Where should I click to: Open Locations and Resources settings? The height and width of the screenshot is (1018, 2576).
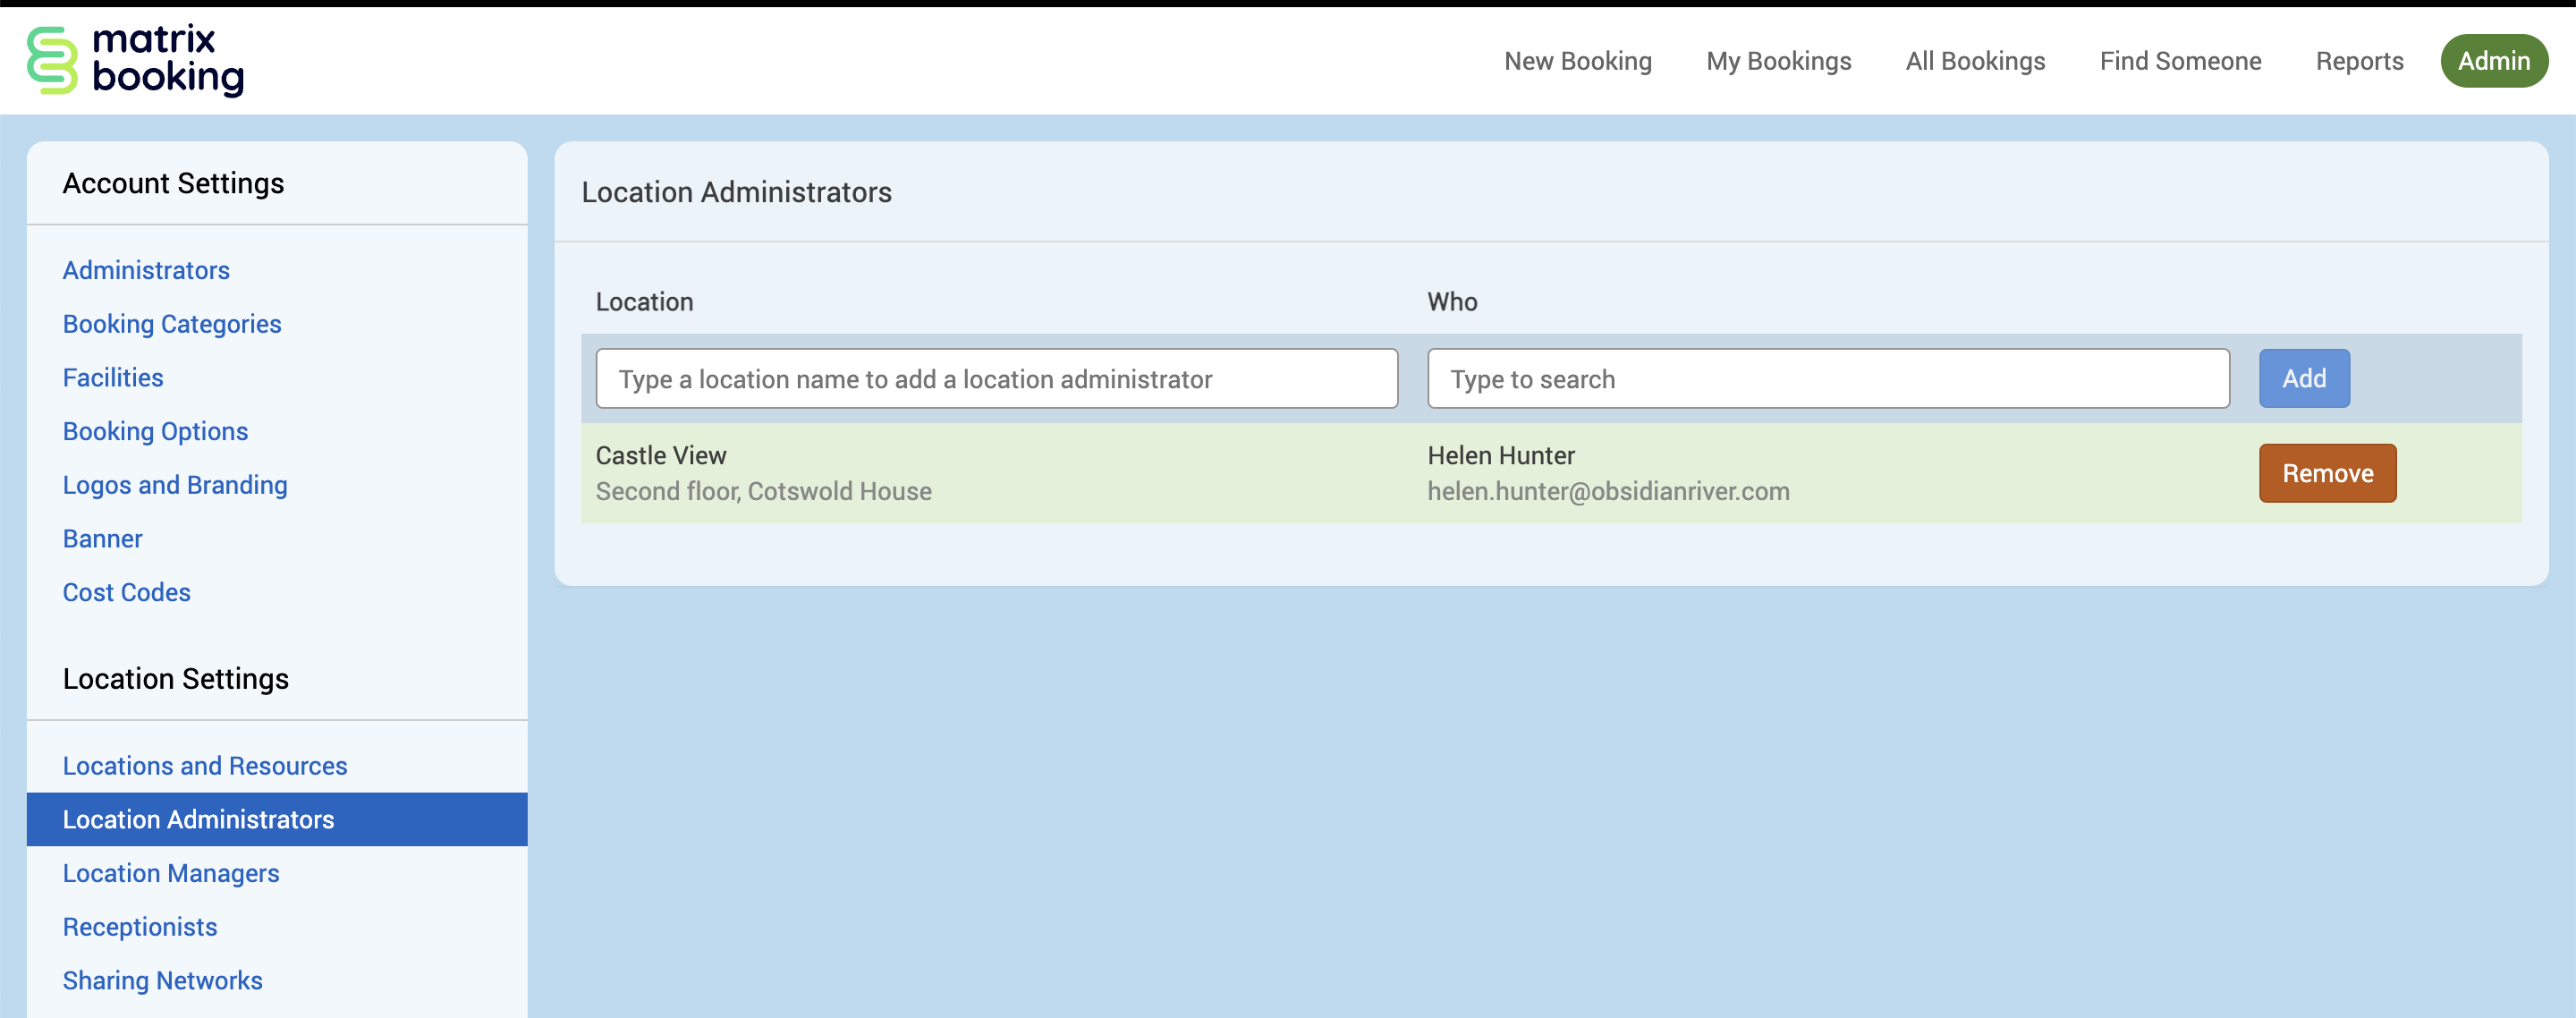coord(205,766)
